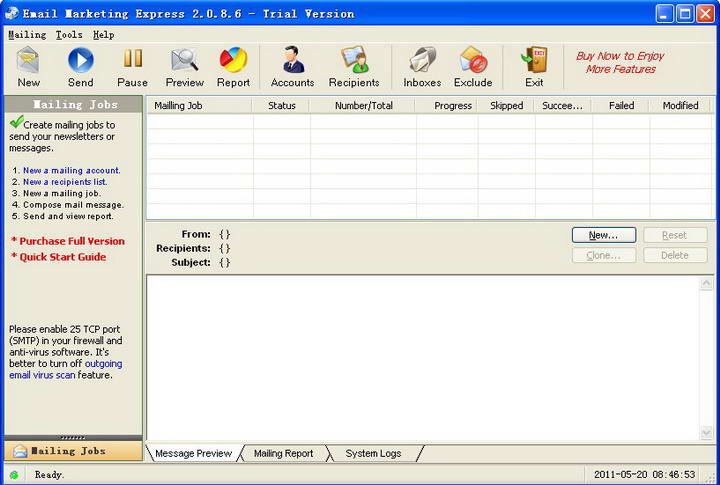Open the Mailing menu
The width and height of the screenshot is (720, 485).
pos(27,35)
